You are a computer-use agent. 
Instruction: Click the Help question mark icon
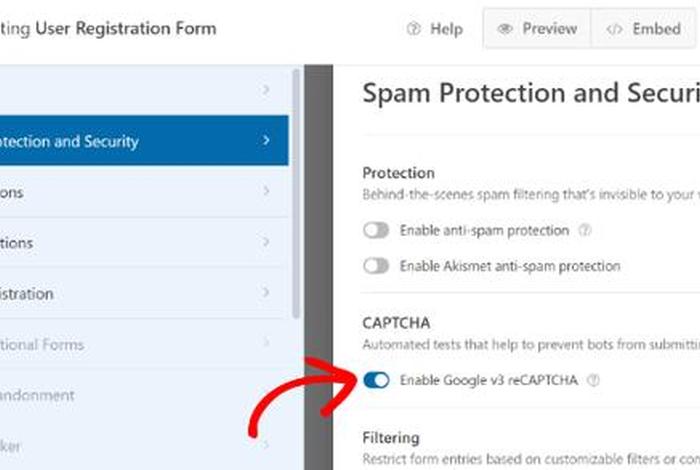(414, 30)
